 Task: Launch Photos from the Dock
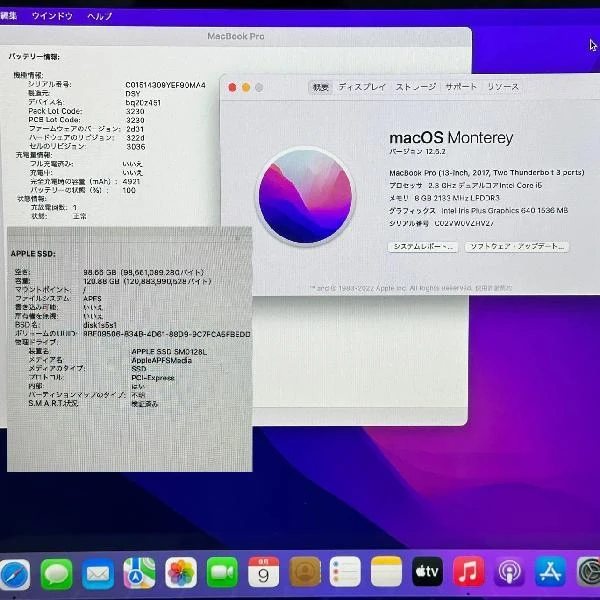(181, 573)
